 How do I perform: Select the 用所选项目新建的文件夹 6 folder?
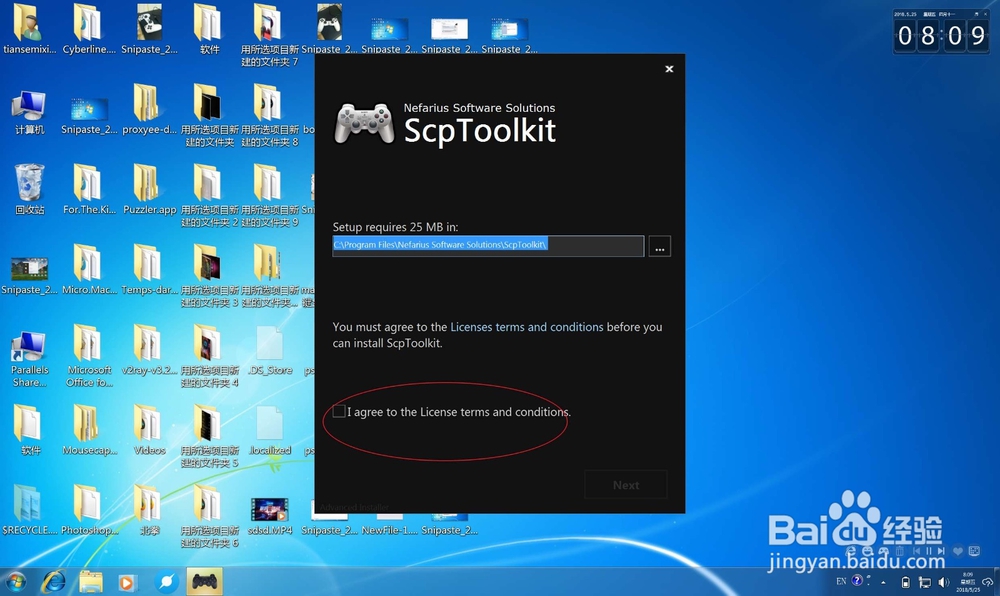coord(209,516)
